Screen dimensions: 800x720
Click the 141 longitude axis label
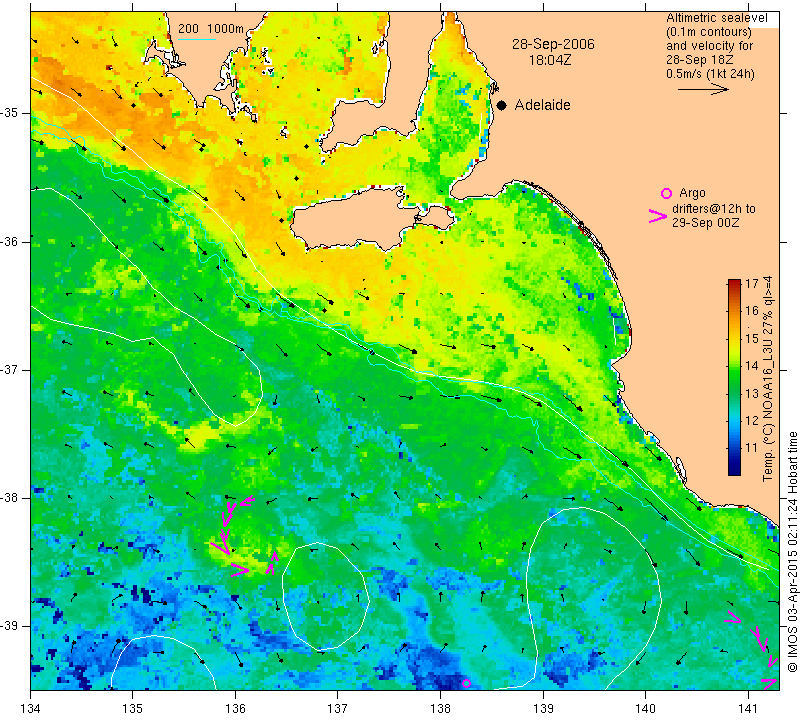pyautogui.click(x=748, y=708)
